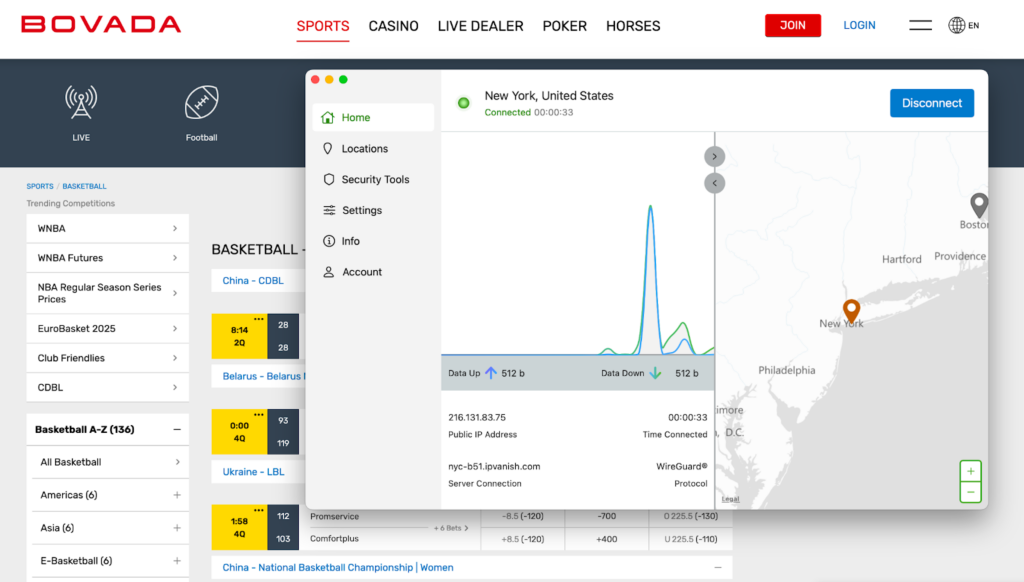
Task: Open the Settings sliders icon
Action: (328, 210)
